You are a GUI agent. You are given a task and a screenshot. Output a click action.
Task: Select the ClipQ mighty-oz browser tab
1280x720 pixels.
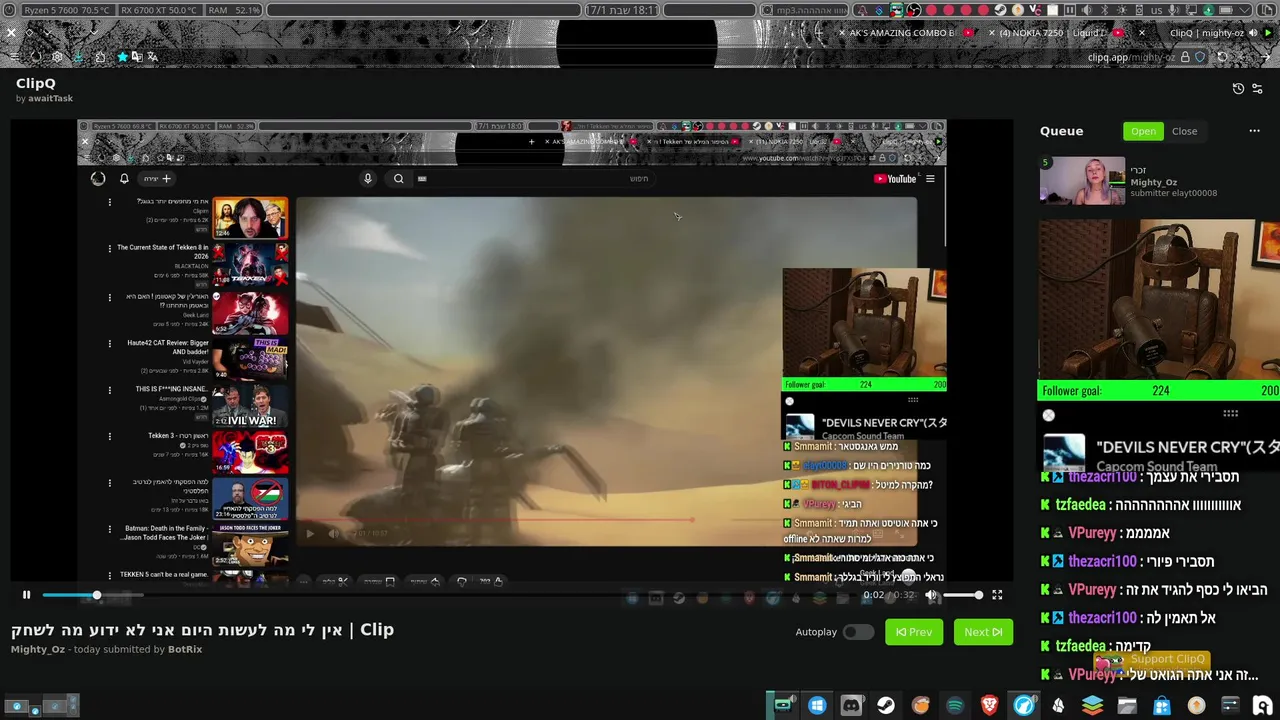[x=1206, y=33]
